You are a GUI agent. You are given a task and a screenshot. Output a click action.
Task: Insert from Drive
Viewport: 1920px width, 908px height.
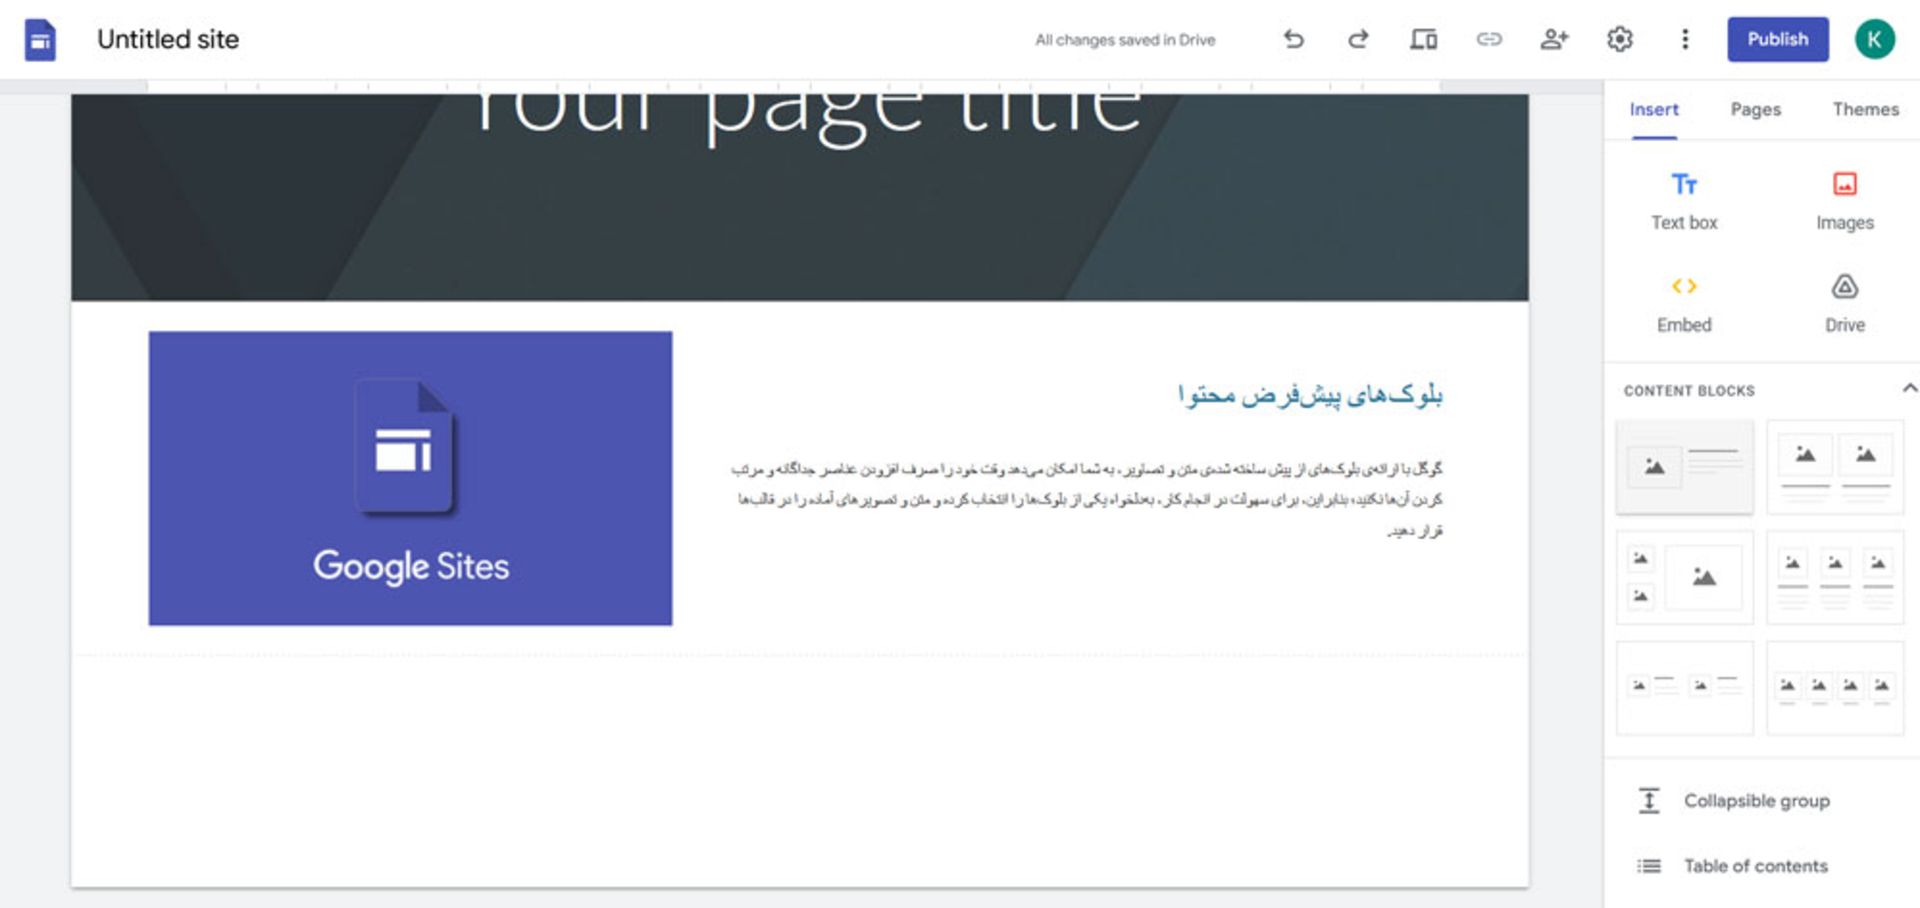pyautogui.click(x=1845, y=304)
